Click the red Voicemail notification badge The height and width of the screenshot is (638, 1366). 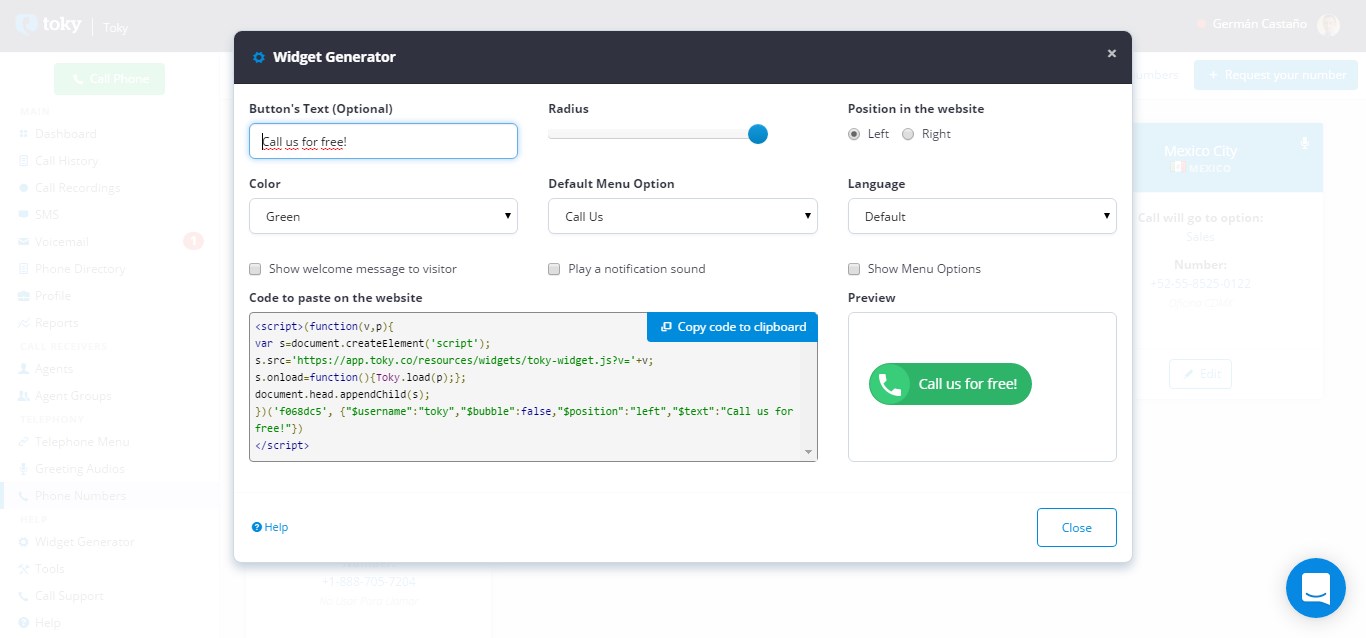(x=193, y=241)
